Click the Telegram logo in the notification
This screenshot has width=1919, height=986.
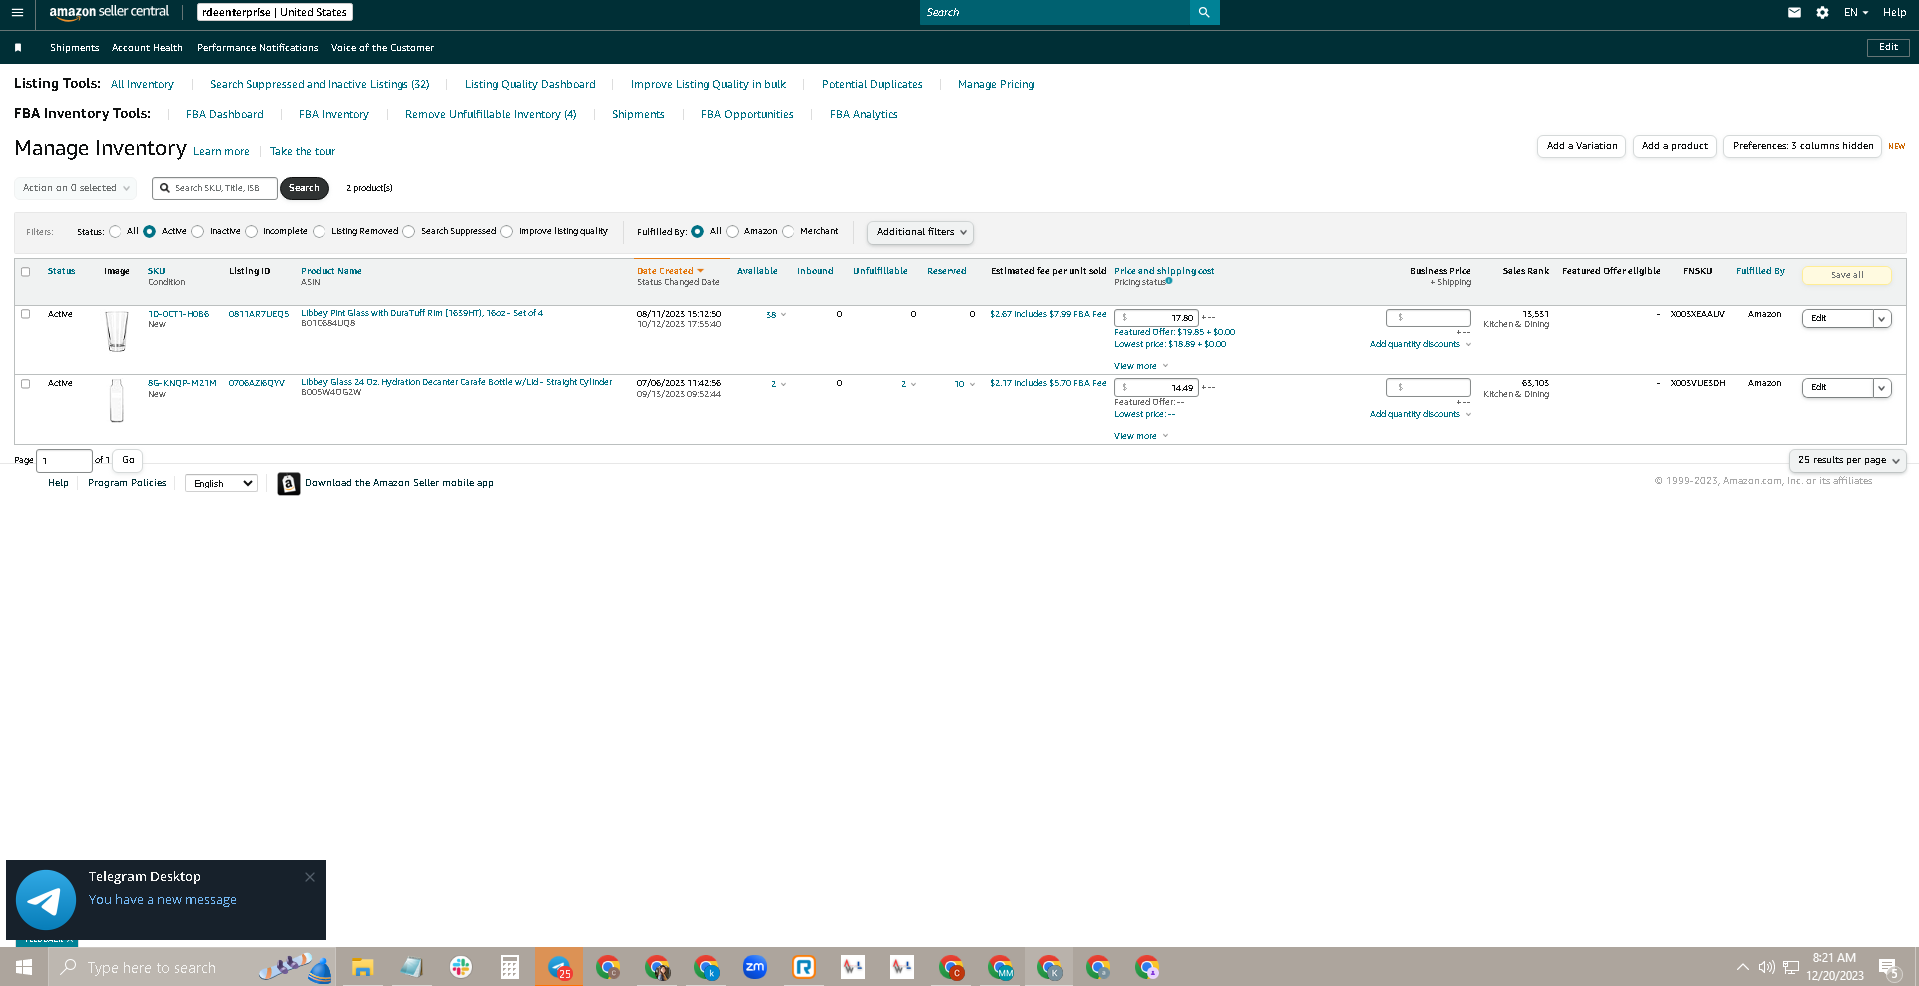pos(46,900)
